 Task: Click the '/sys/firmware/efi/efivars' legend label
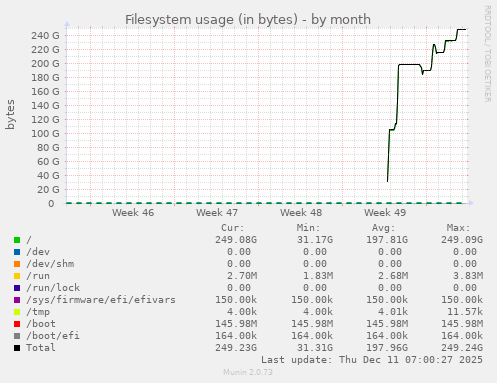point(101,300)
